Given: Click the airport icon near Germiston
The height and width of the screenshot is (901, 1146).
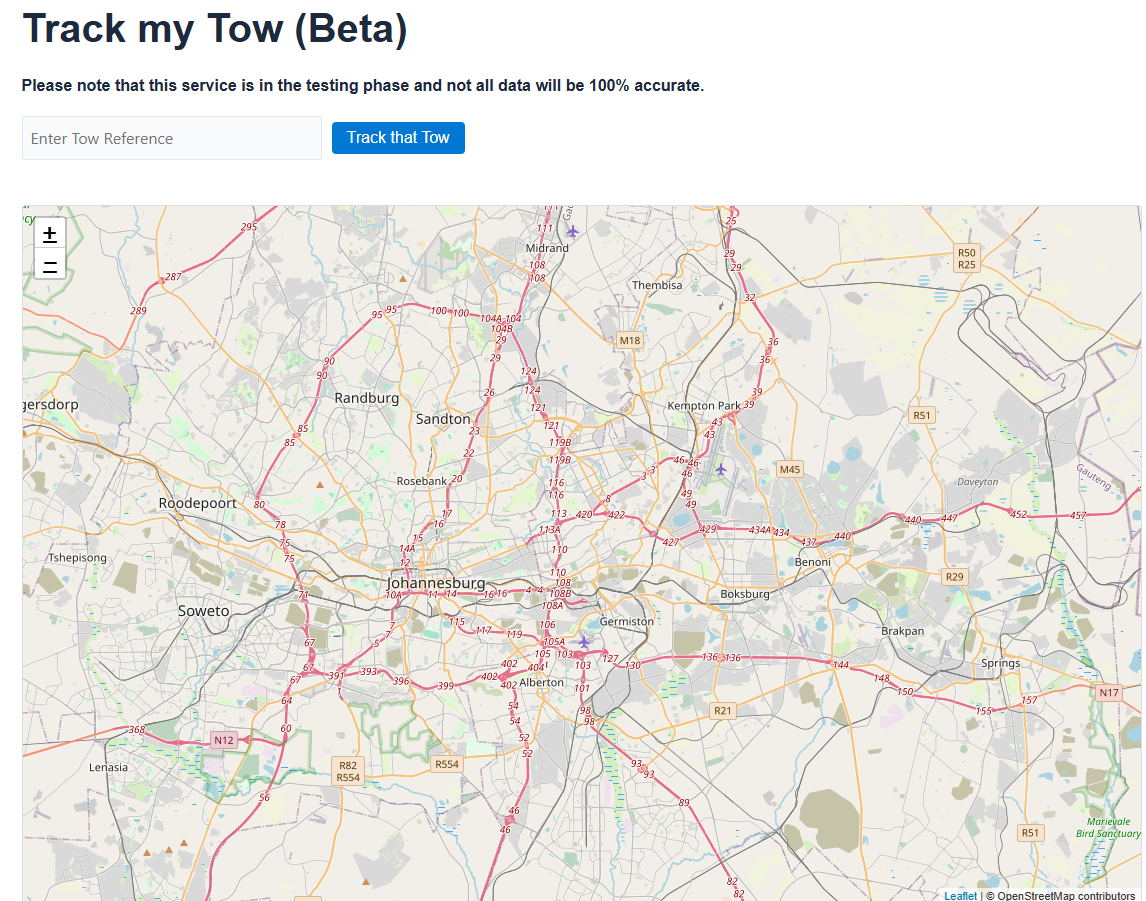Looking at the screenshot, I should [x=584, y=642].
